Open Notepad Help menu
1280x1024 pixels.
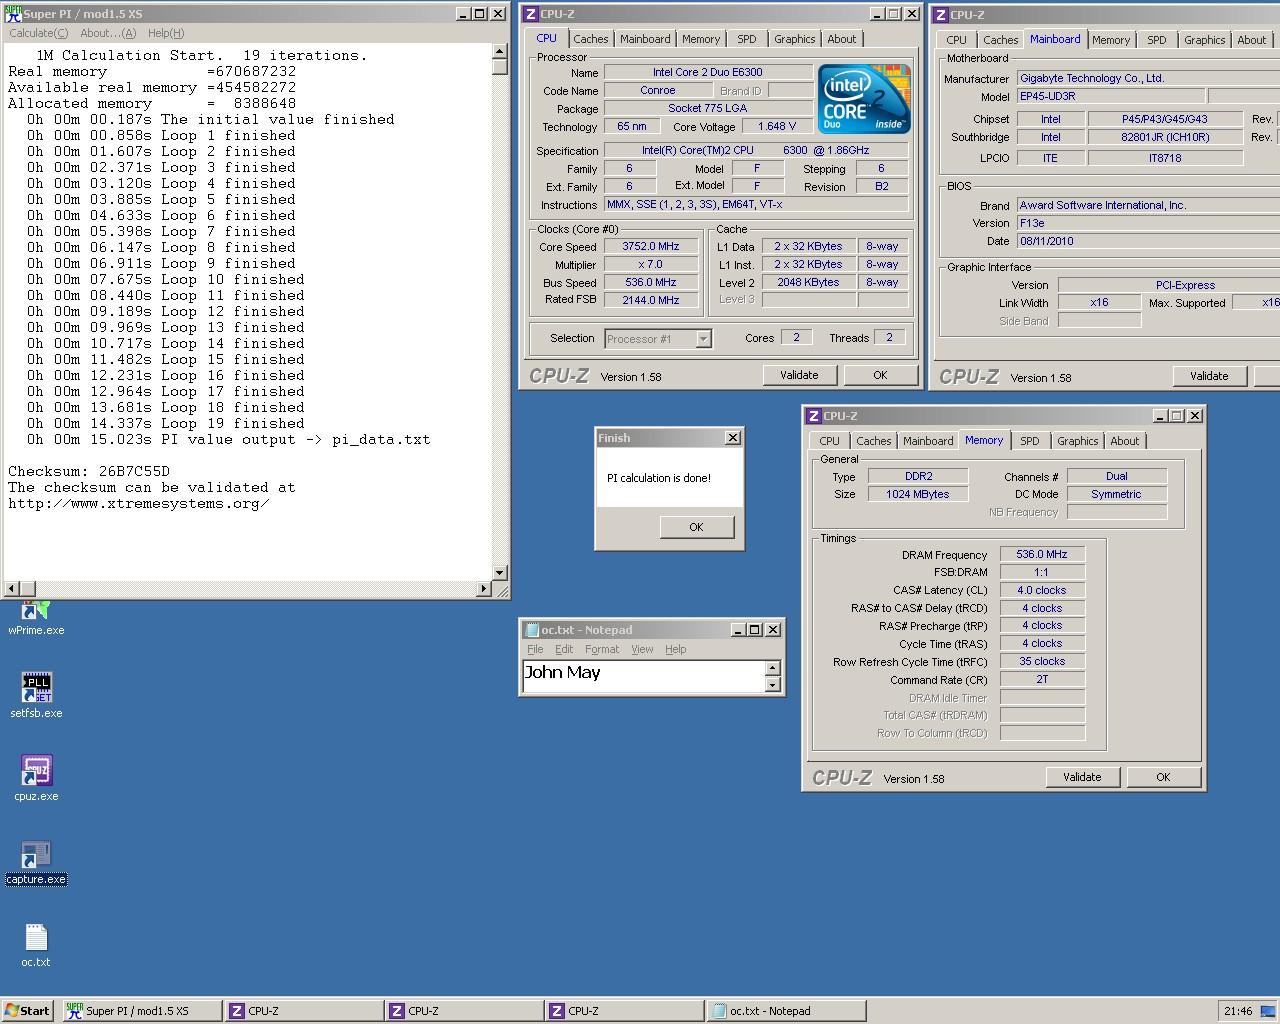point(676,649)
